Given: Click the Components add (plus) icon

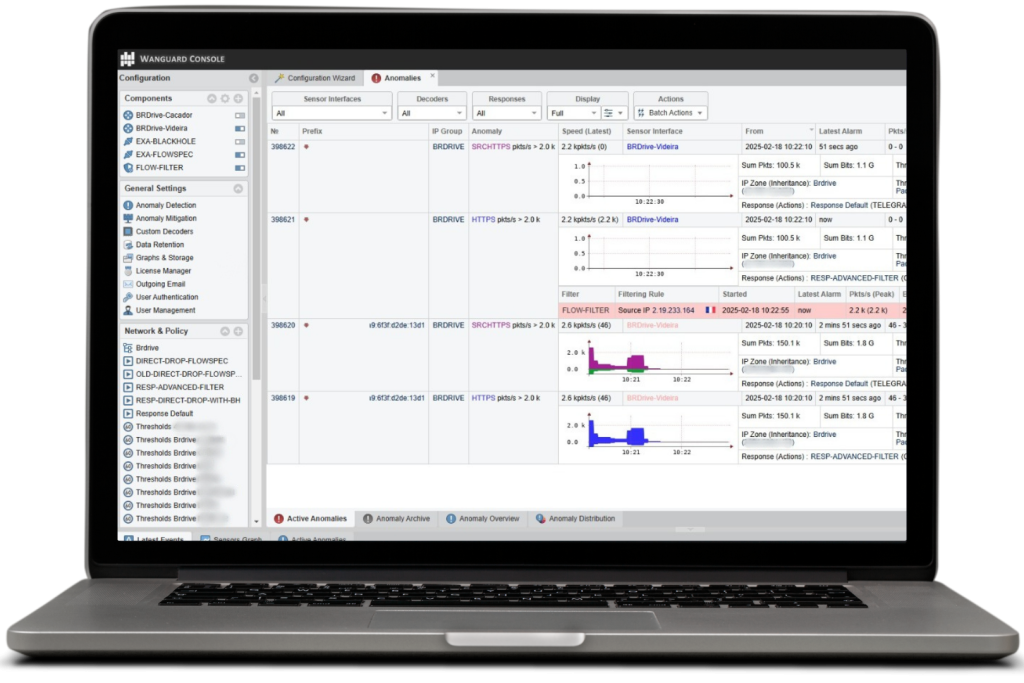Looking at the screenshot, I should pyautogui.click(x=238, y=99).
